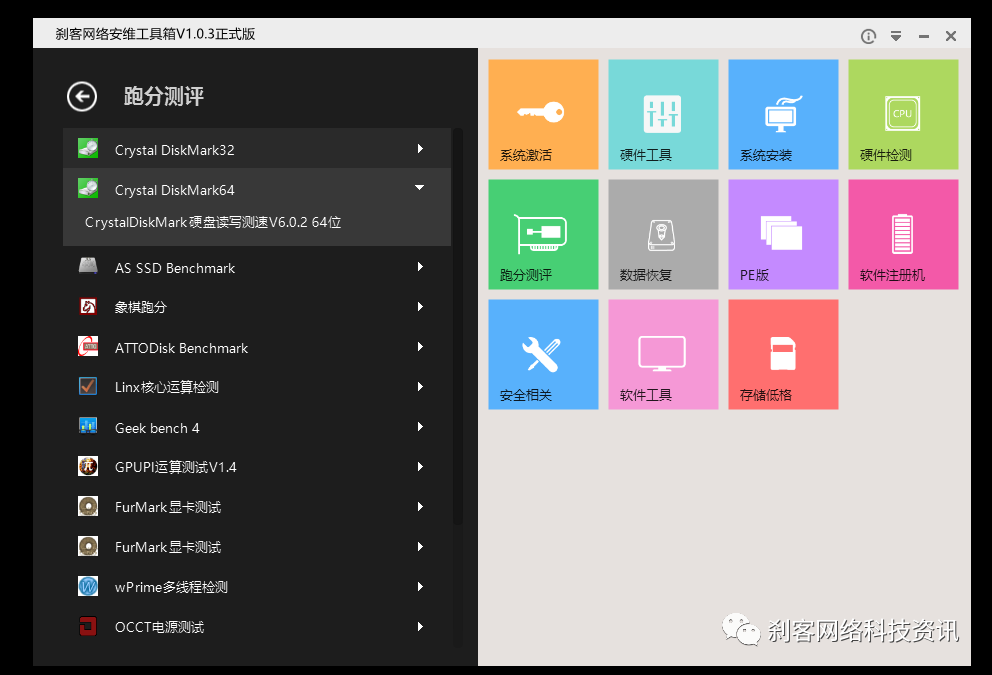The height and width of the screenshot is (675, 992).
Task: Click the AS SSD Benchmark drive icon
Action: click(x=88, y=266)
